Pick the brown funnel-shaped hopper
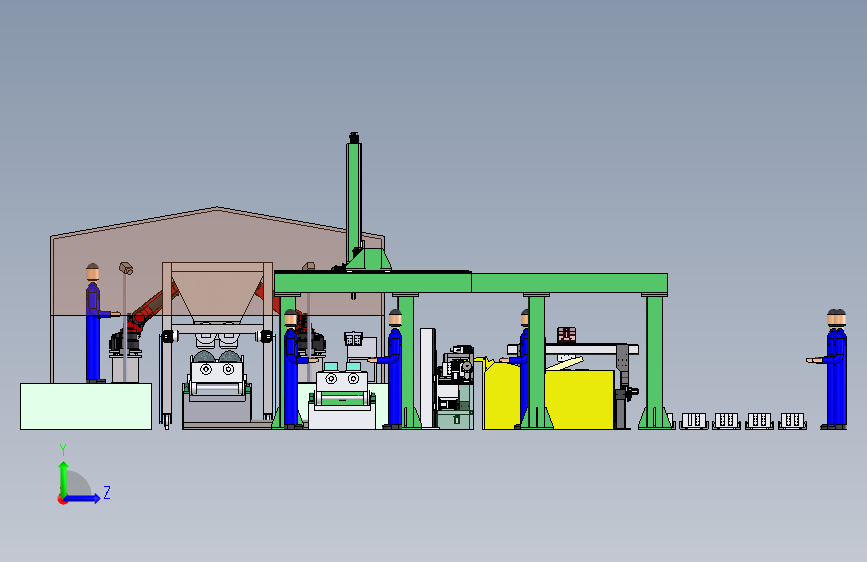The width and height of the screenshot is (867, 562). point(217,295)
